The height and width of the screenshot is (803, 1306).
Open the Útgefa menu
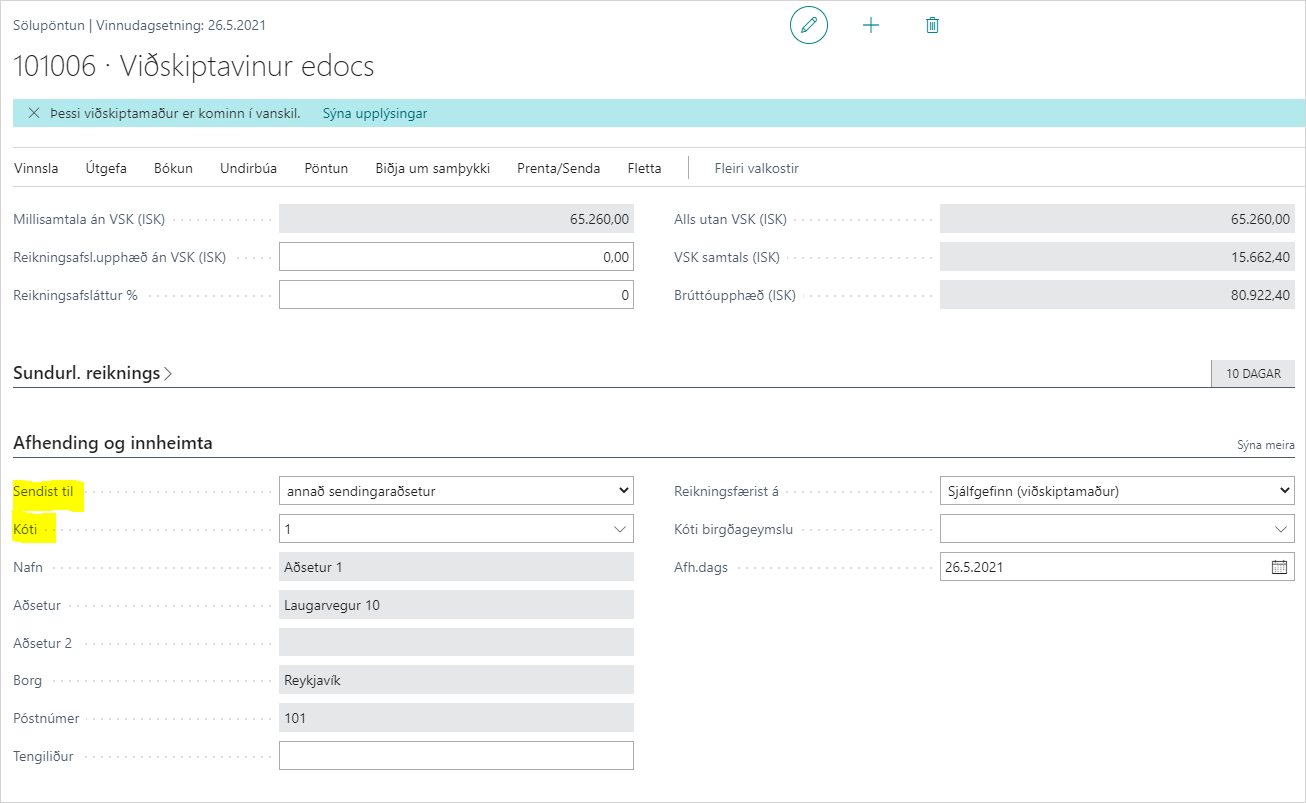[106, 168]
